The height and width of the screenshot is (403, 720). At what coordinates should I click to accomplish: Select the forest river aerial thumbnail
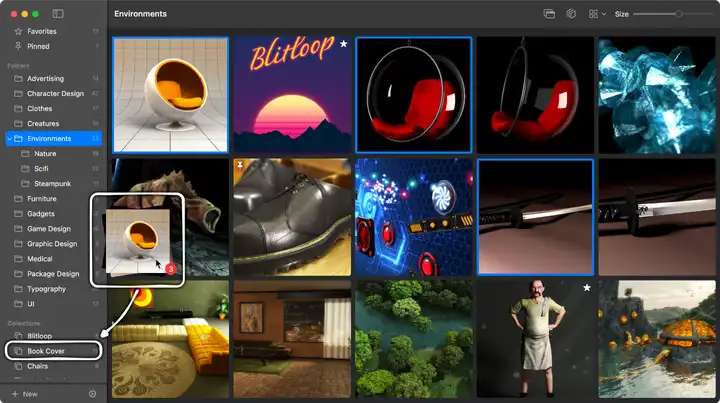(414, 339)
